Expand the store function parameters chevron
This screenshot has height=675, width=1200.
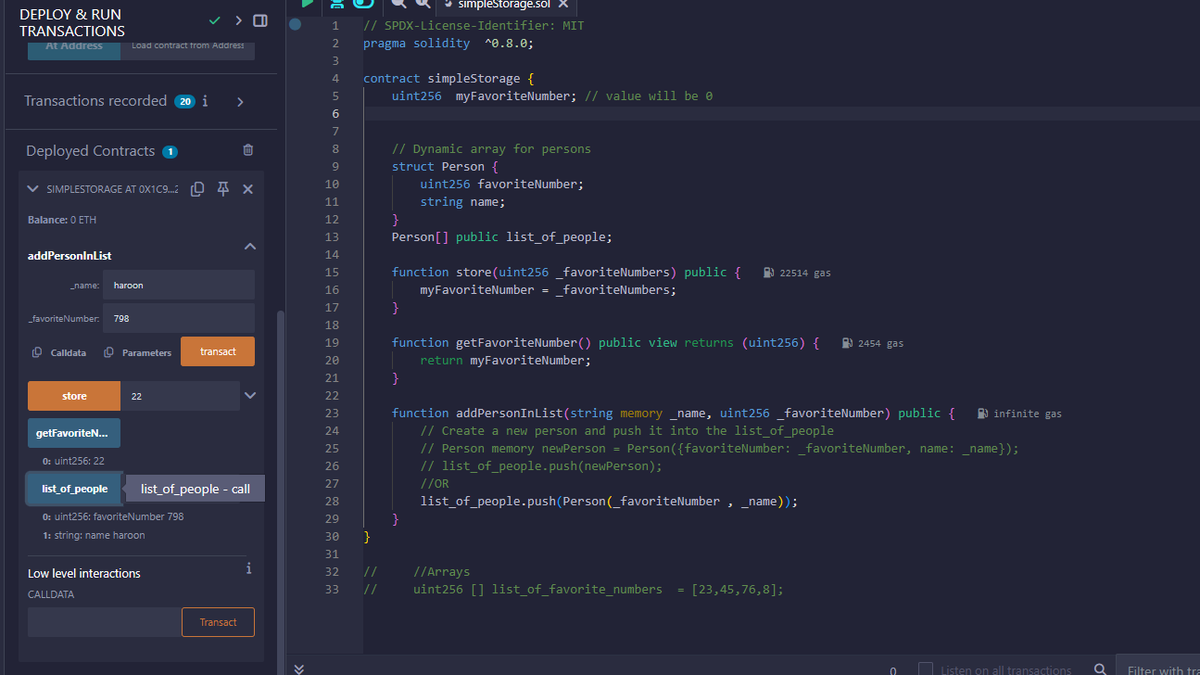(x=250, y=396)
